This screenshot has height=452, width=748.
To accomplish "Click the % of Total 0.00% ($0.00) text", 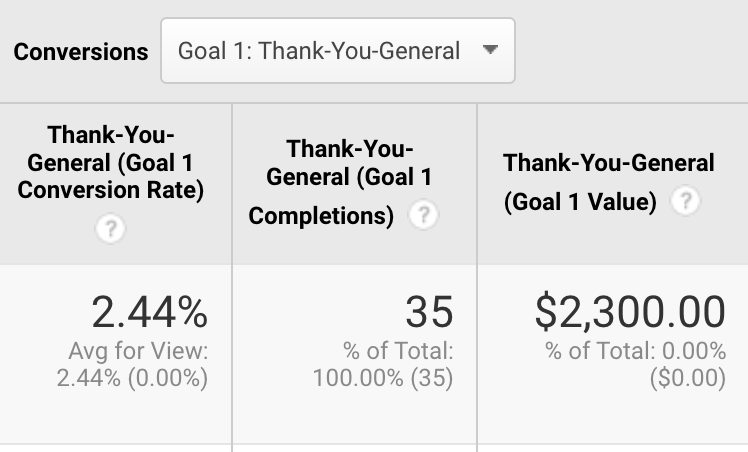I will pyautogui.click(x=635, y=365).
